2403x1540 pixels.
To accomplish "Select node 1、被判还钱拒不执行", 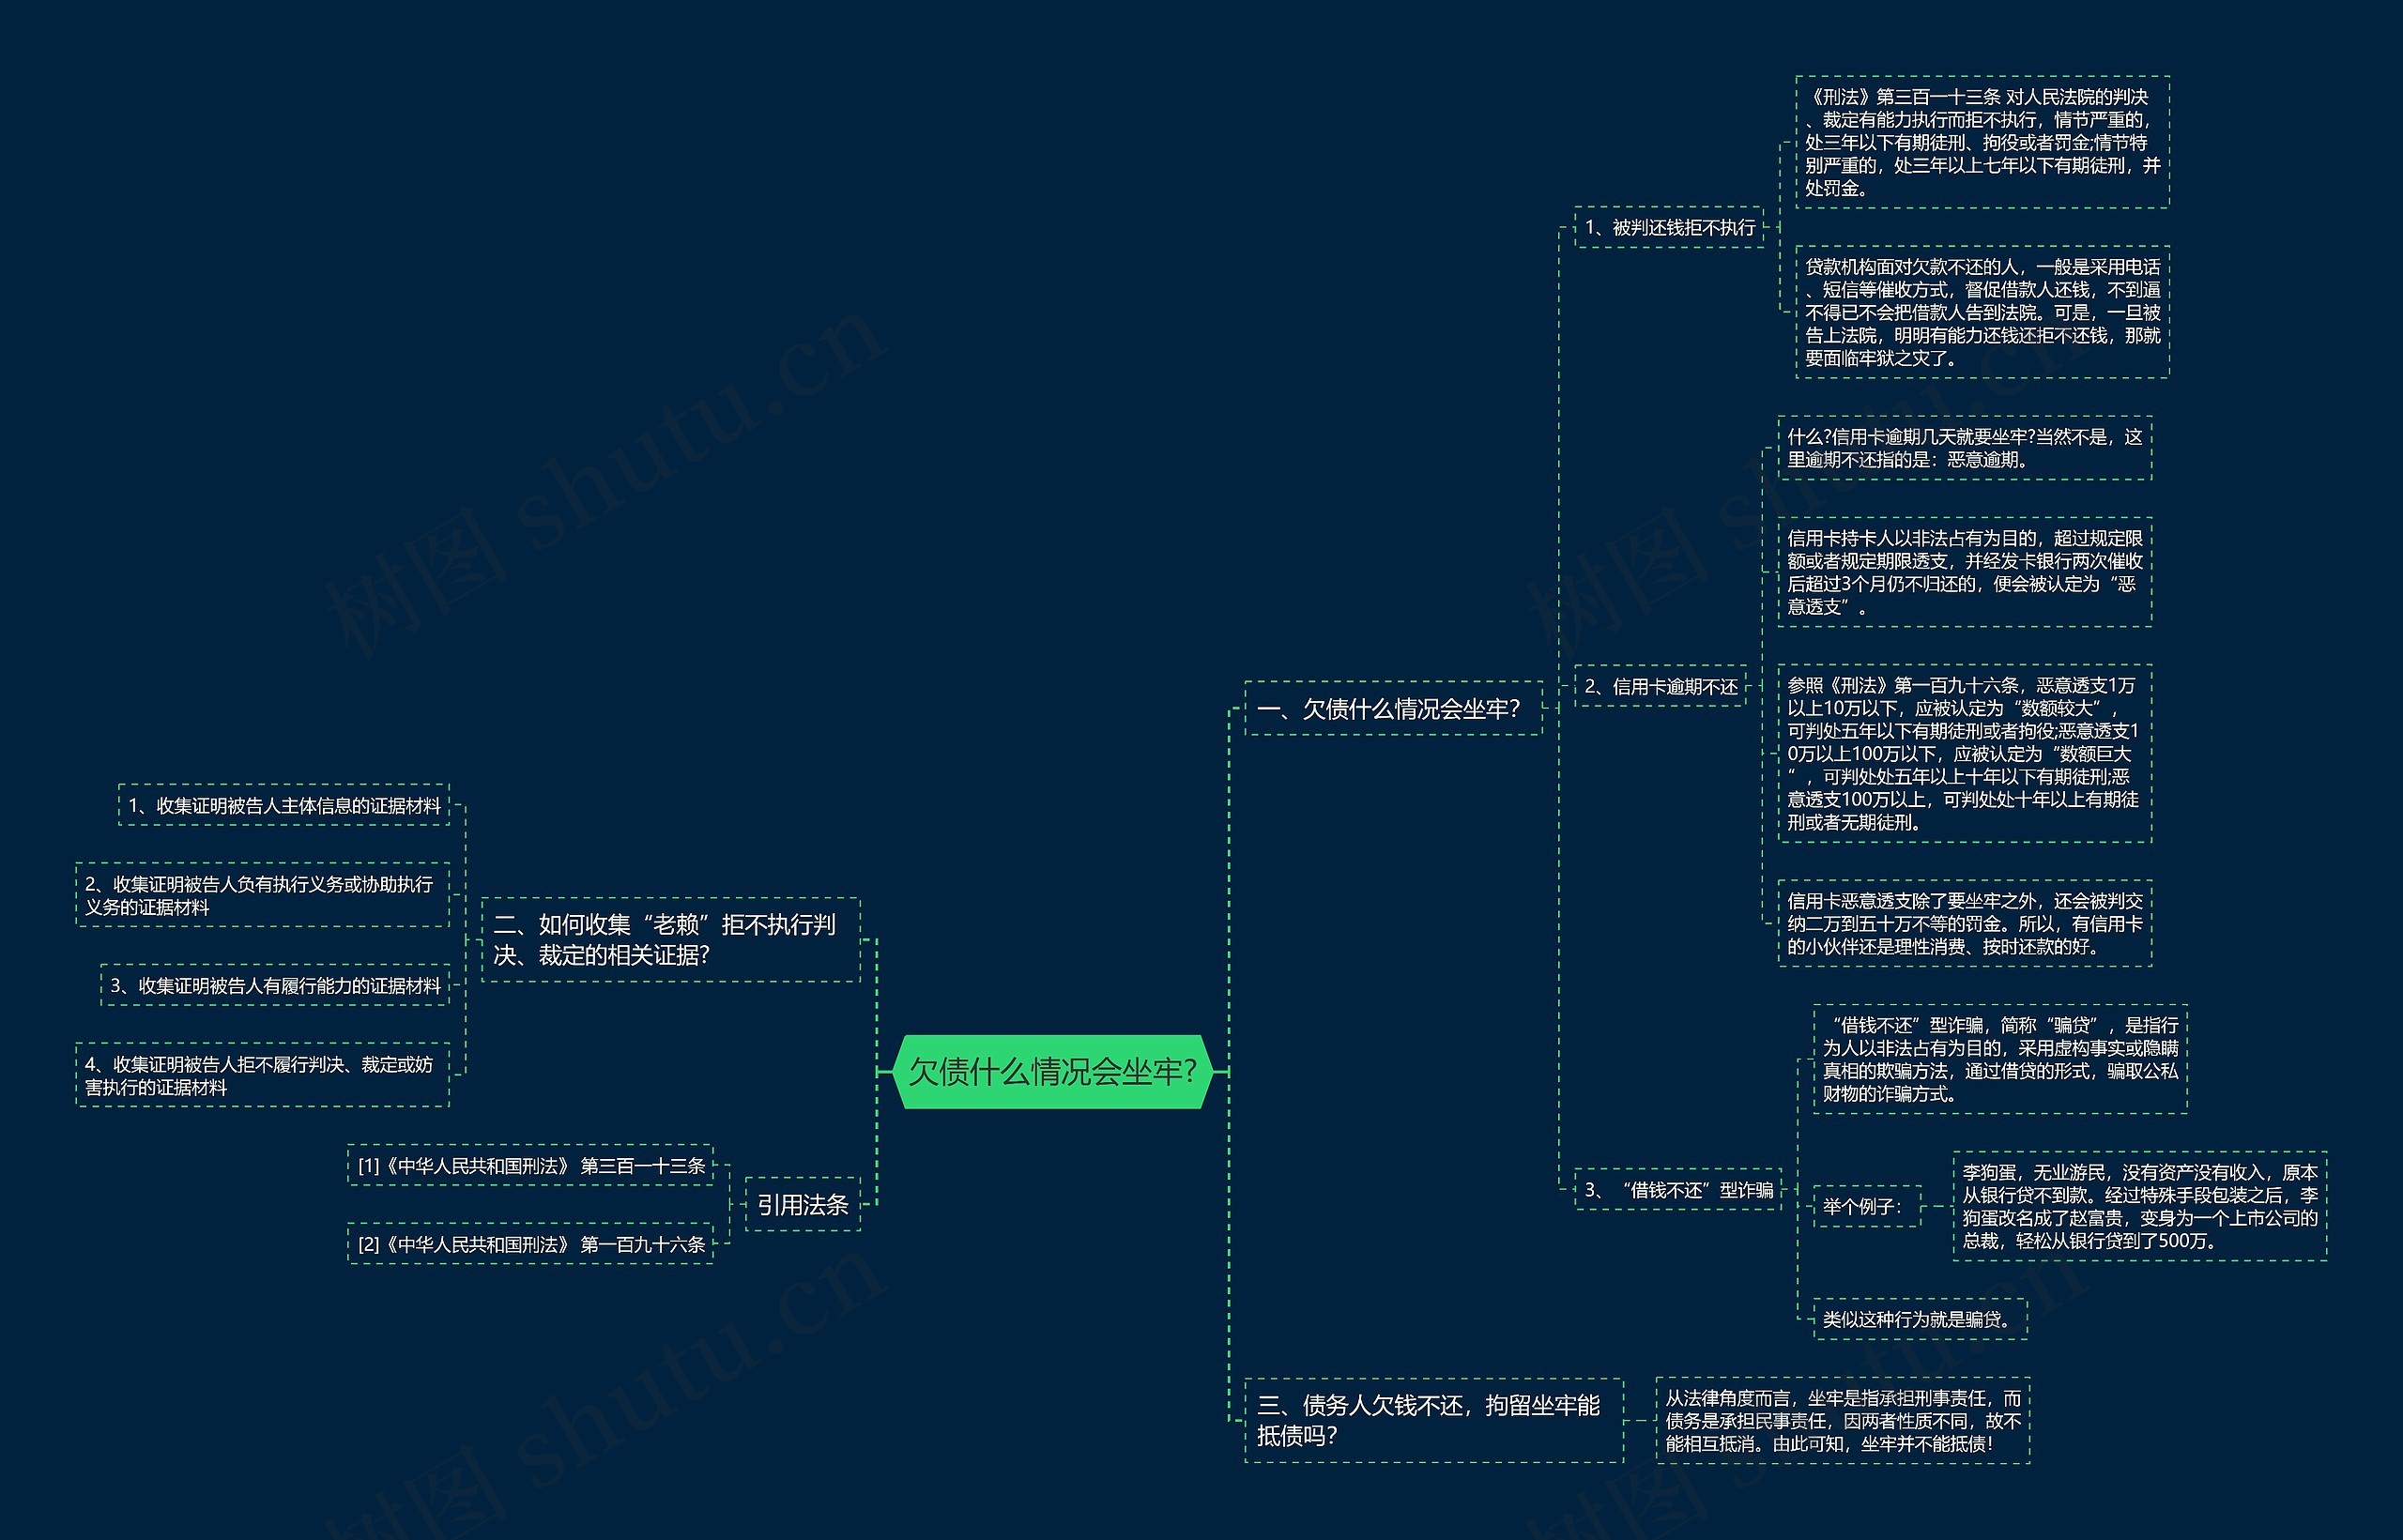I will (x=1669, y=227).
